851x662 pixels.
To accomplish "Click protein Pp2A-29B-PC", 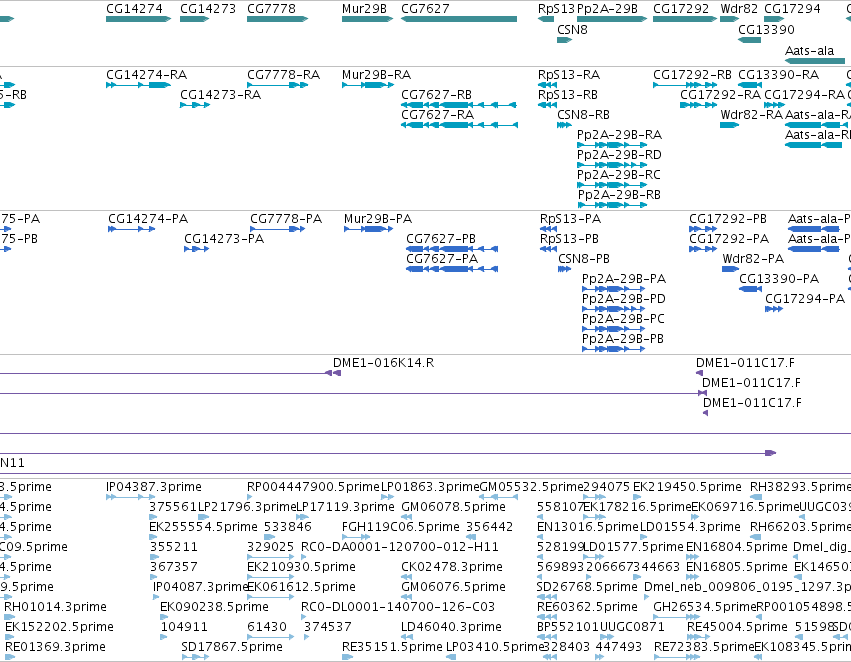I will pos(623,320).
